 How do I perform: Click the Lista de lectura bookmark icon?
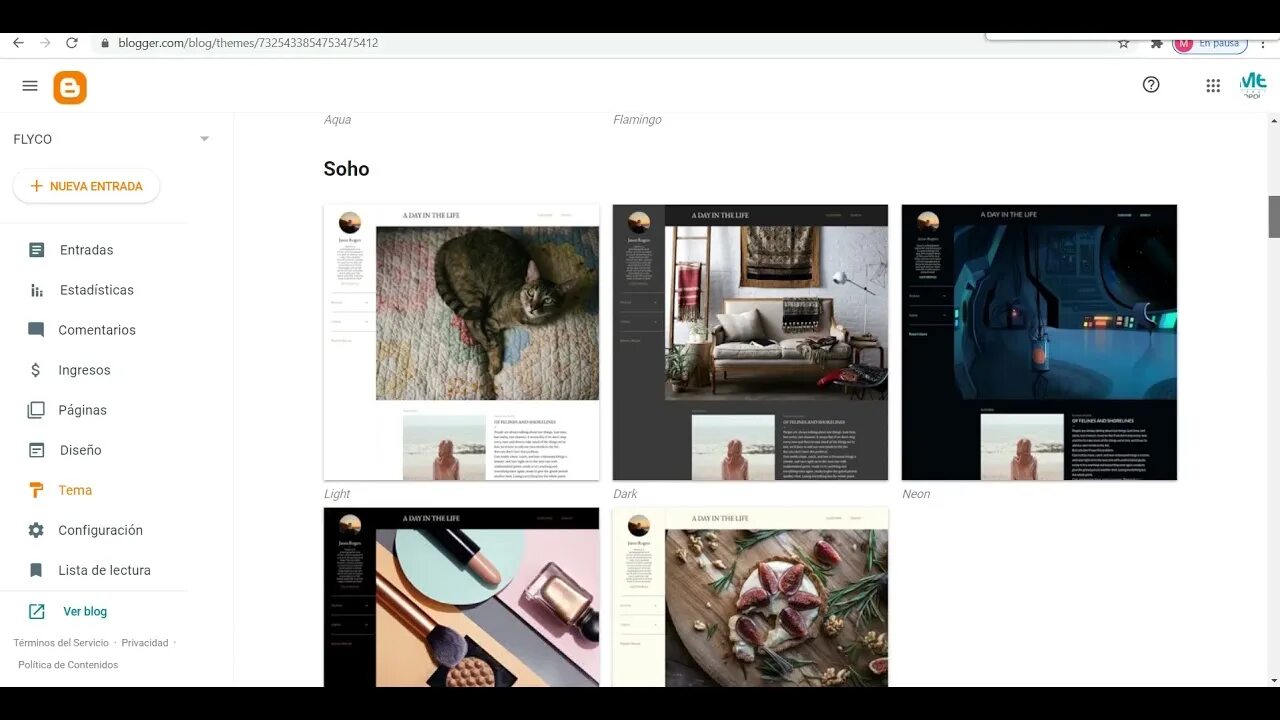37,570
